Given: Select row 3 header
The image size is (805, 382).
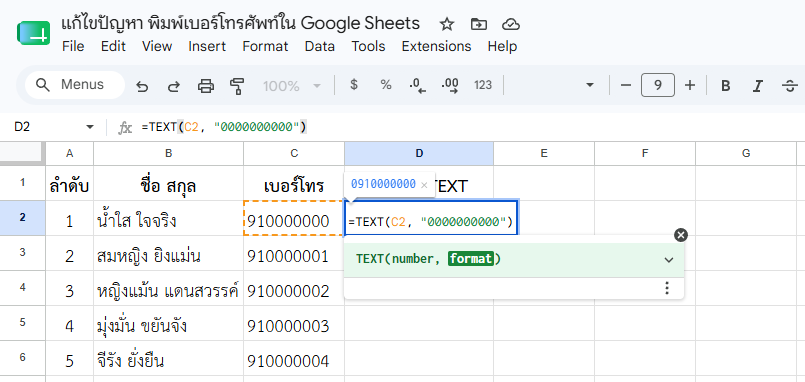Looking at the screenshot, I should click(x=23, y=253).
